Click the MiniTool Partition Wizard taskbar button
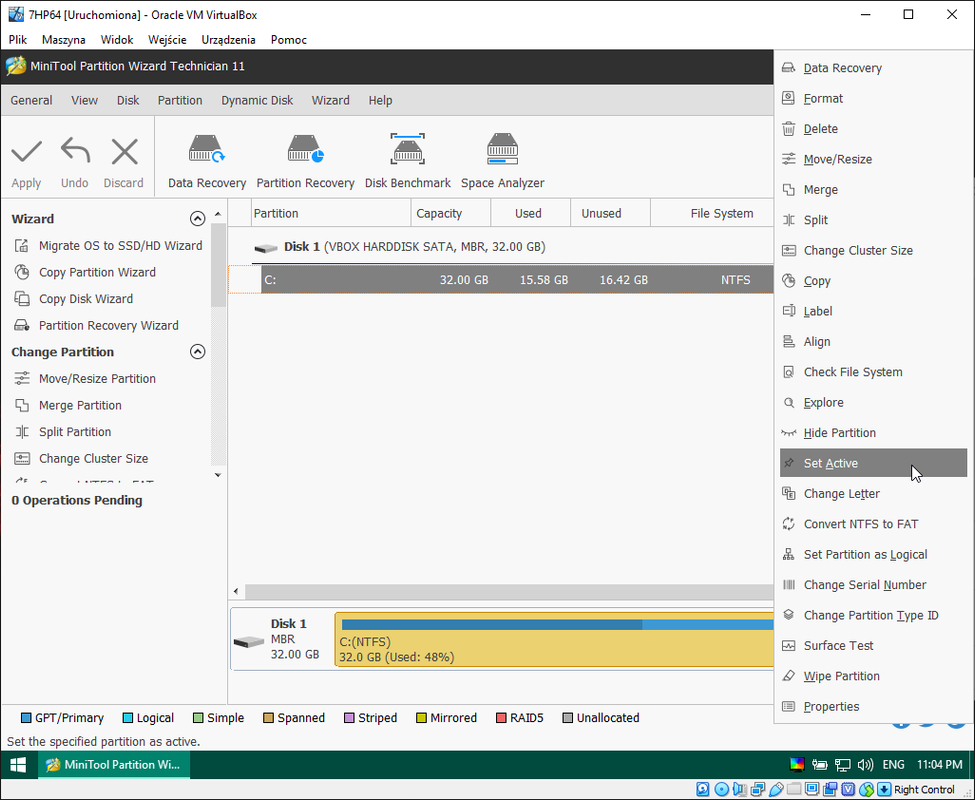This screenshot has width=975, height=800. click(114, 765)
